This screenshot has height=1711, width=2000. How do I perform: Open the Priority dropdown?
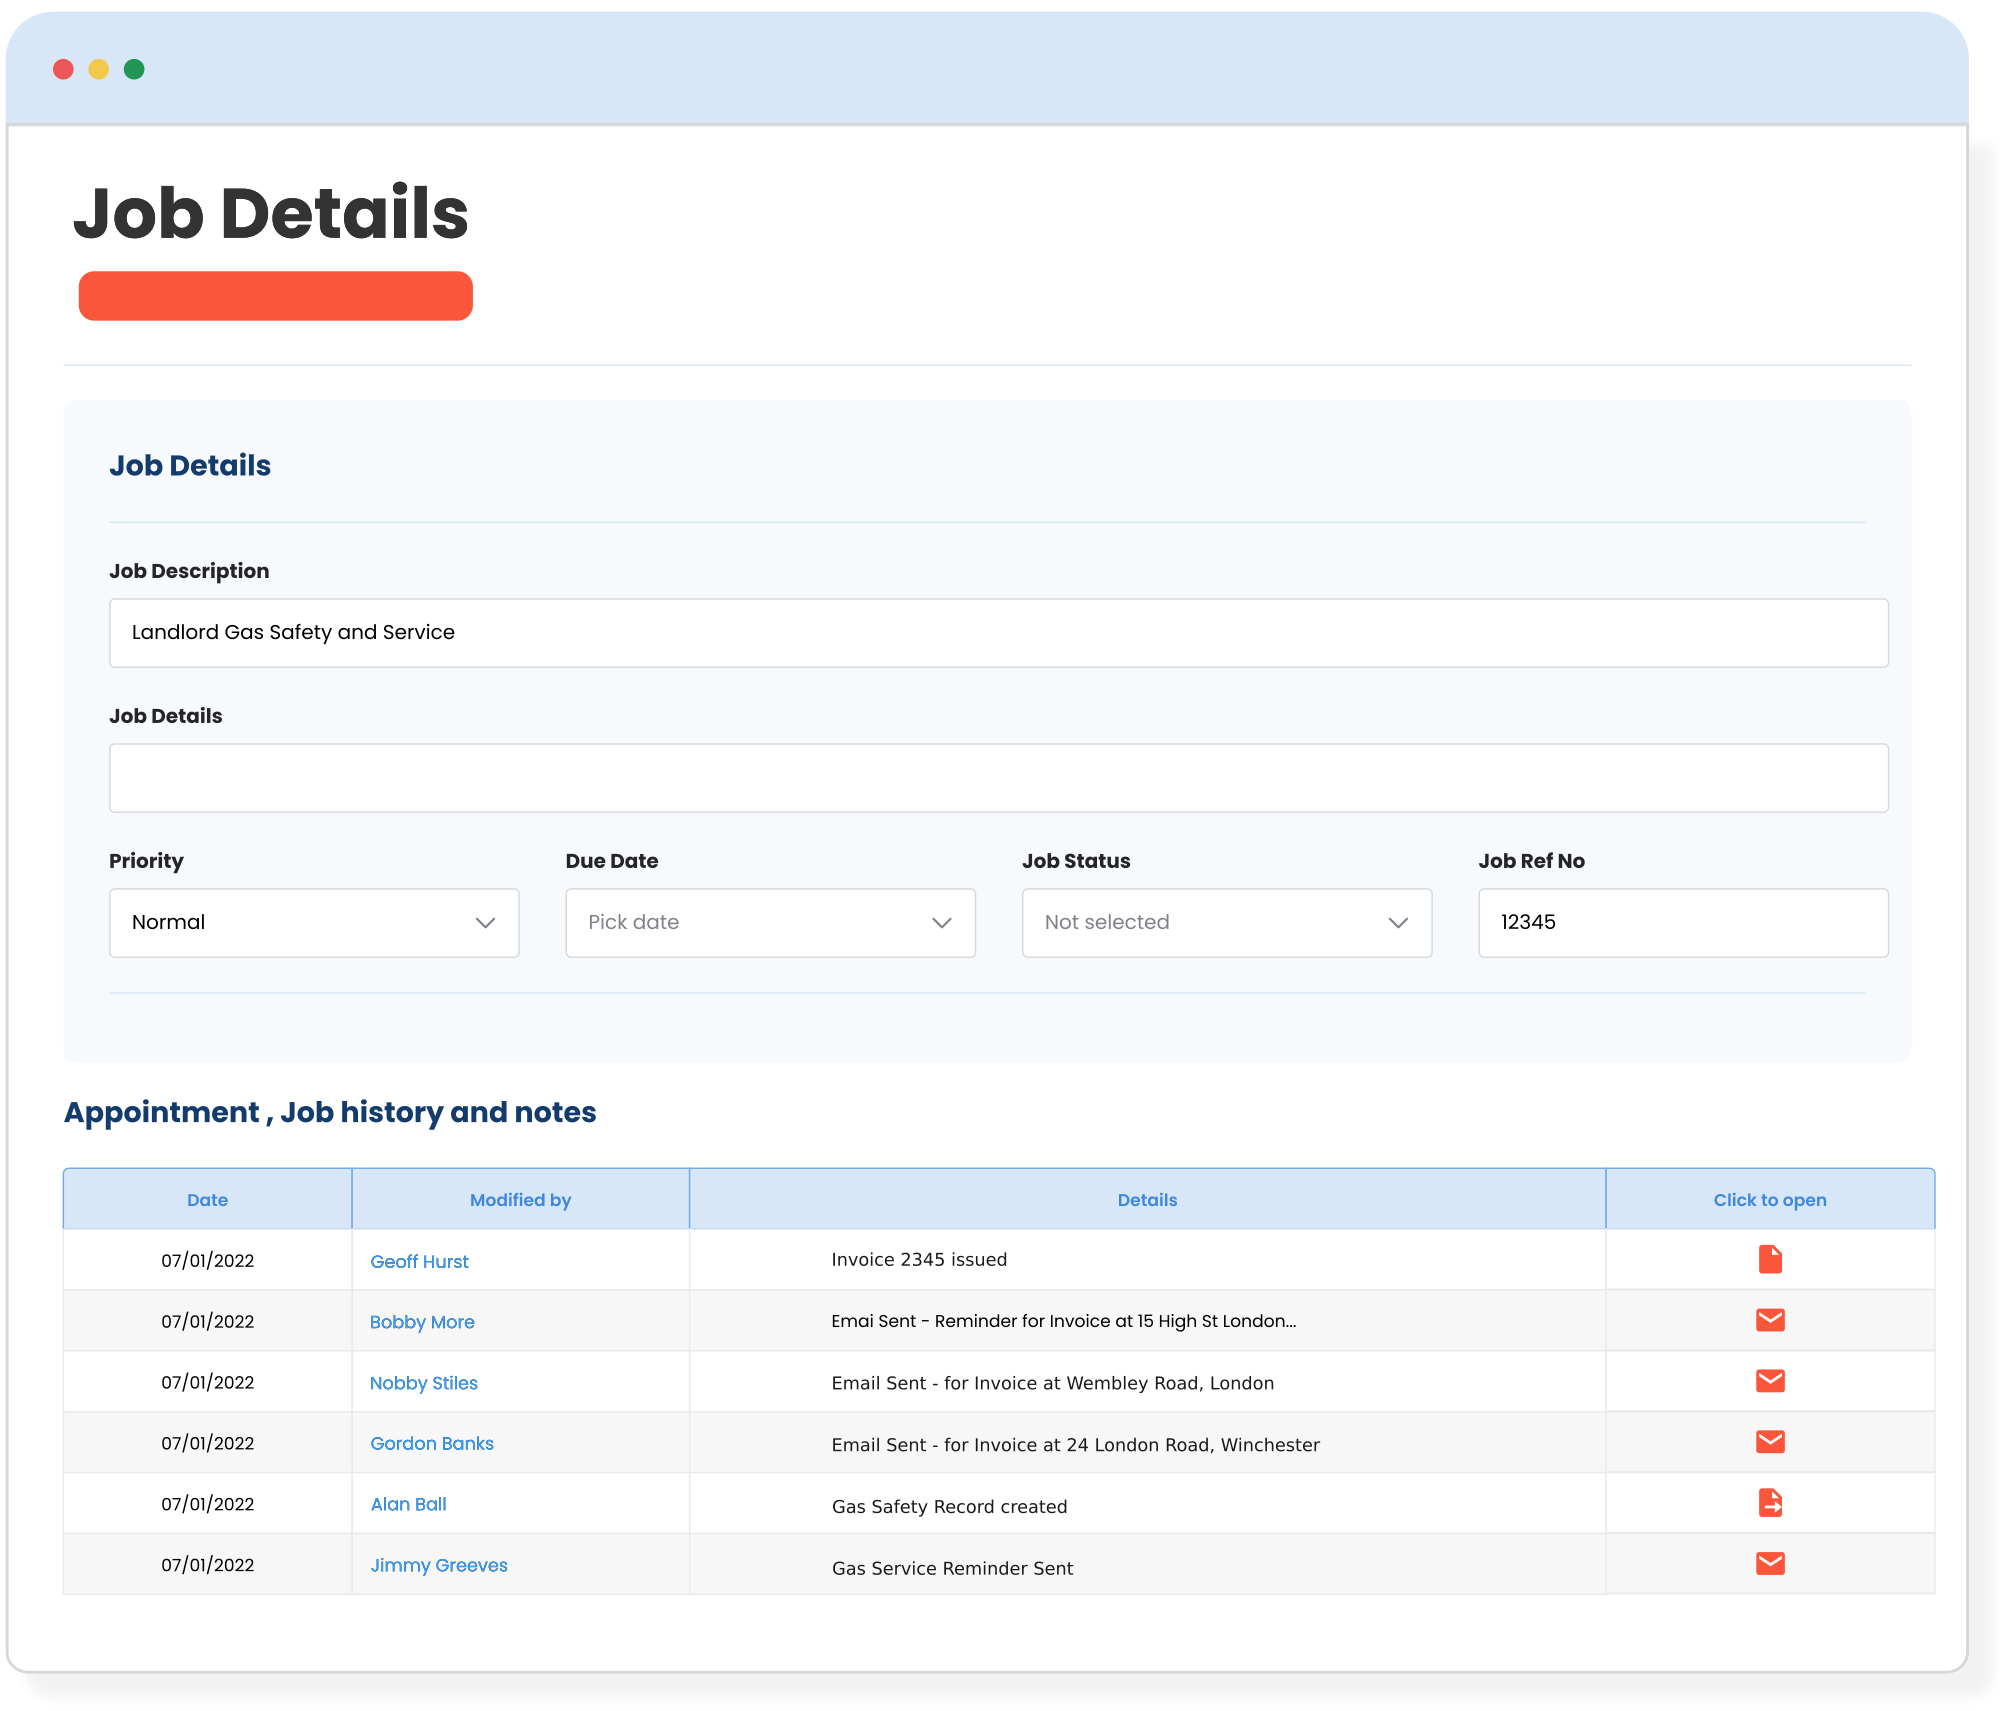[x=313, y=922]
